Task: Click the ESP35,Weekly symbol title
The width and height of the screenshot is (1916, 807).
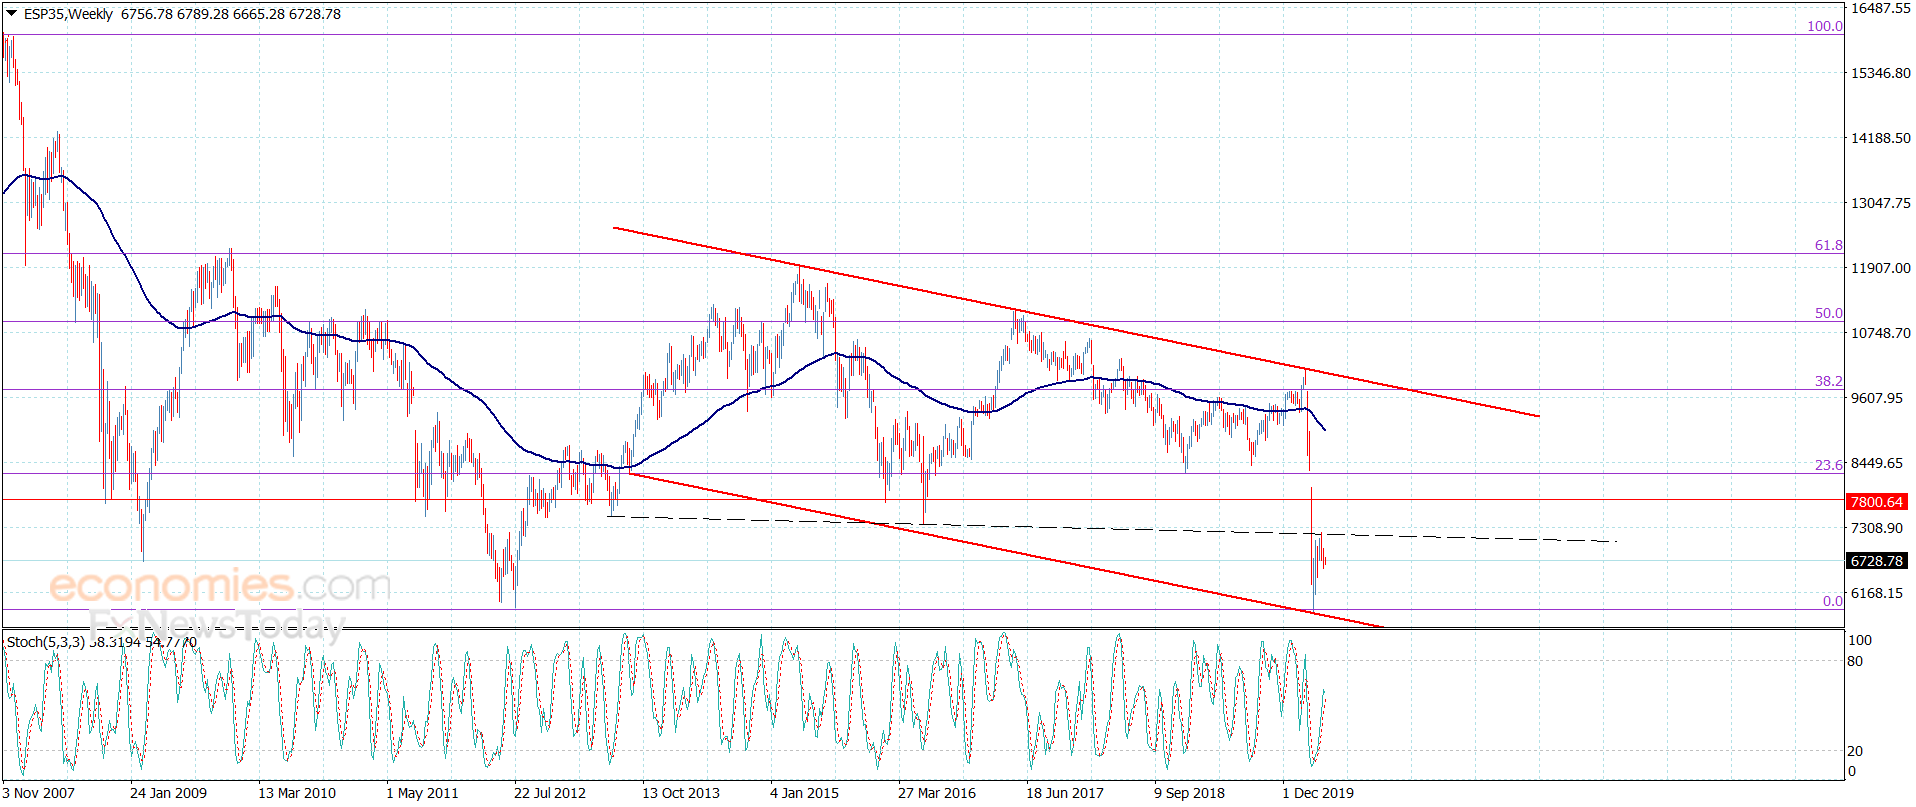Action: (x=68, y=14)
